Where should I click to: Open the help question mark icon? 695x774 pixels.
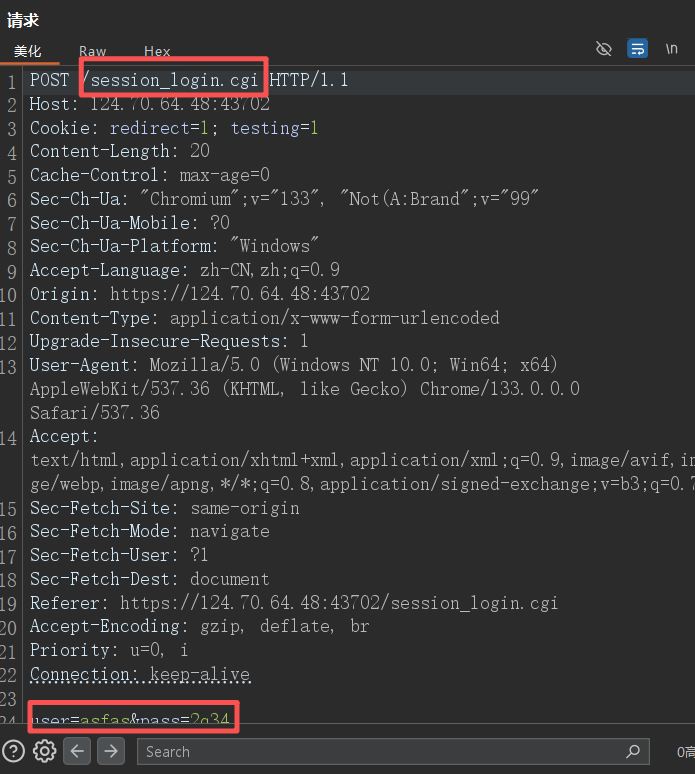coord(13,751)
